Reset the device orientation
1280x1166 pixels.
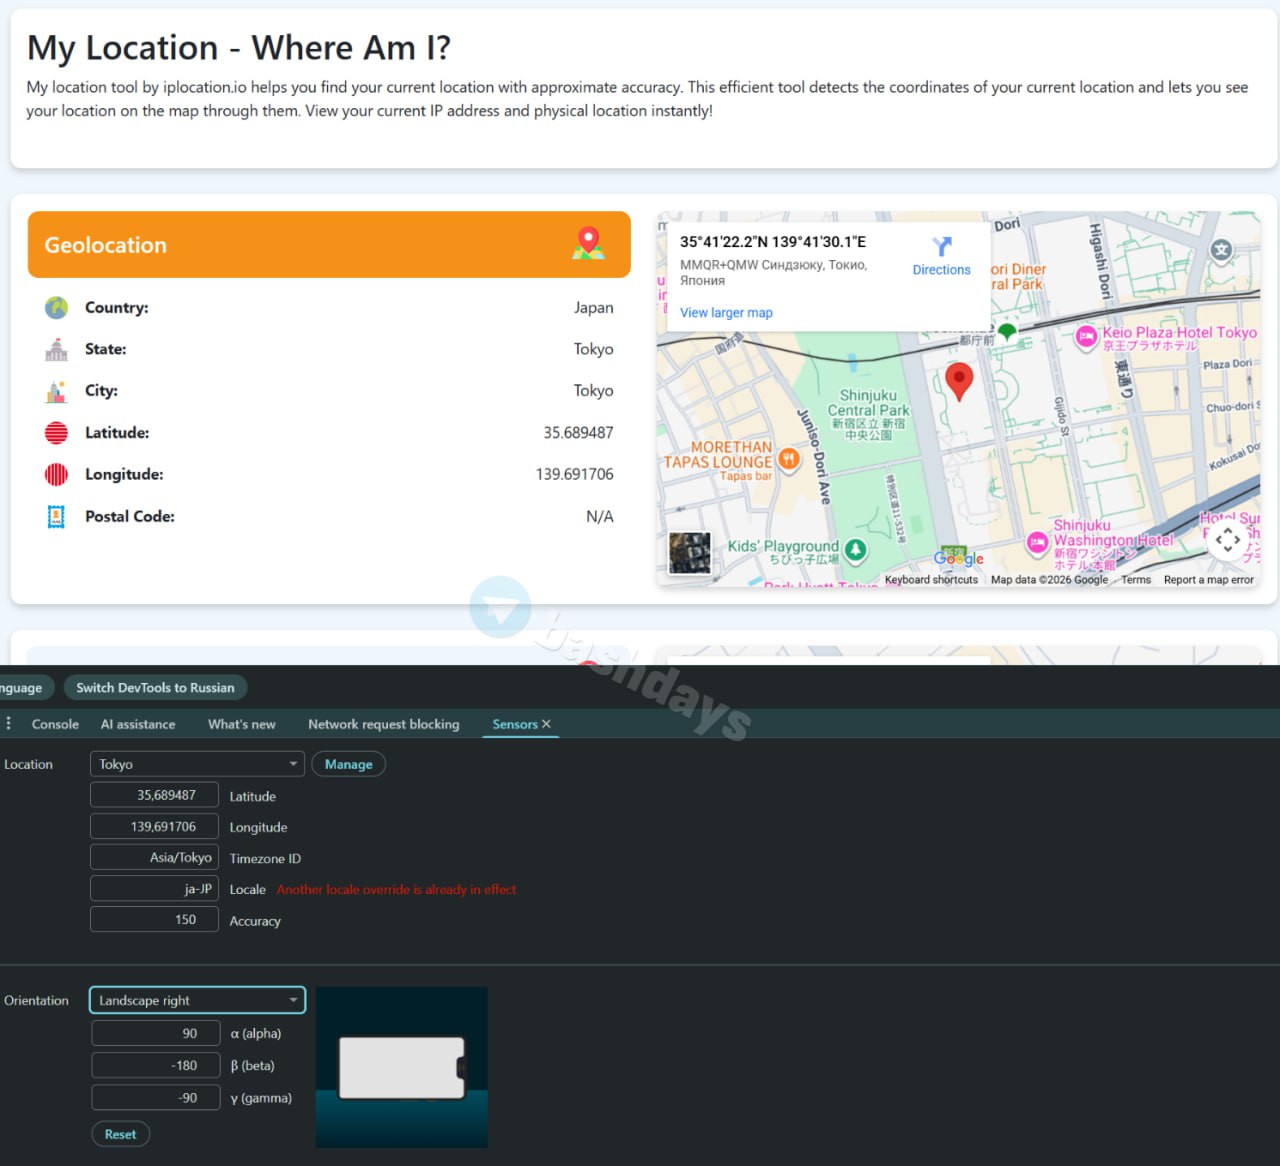tap(120, 1134)
